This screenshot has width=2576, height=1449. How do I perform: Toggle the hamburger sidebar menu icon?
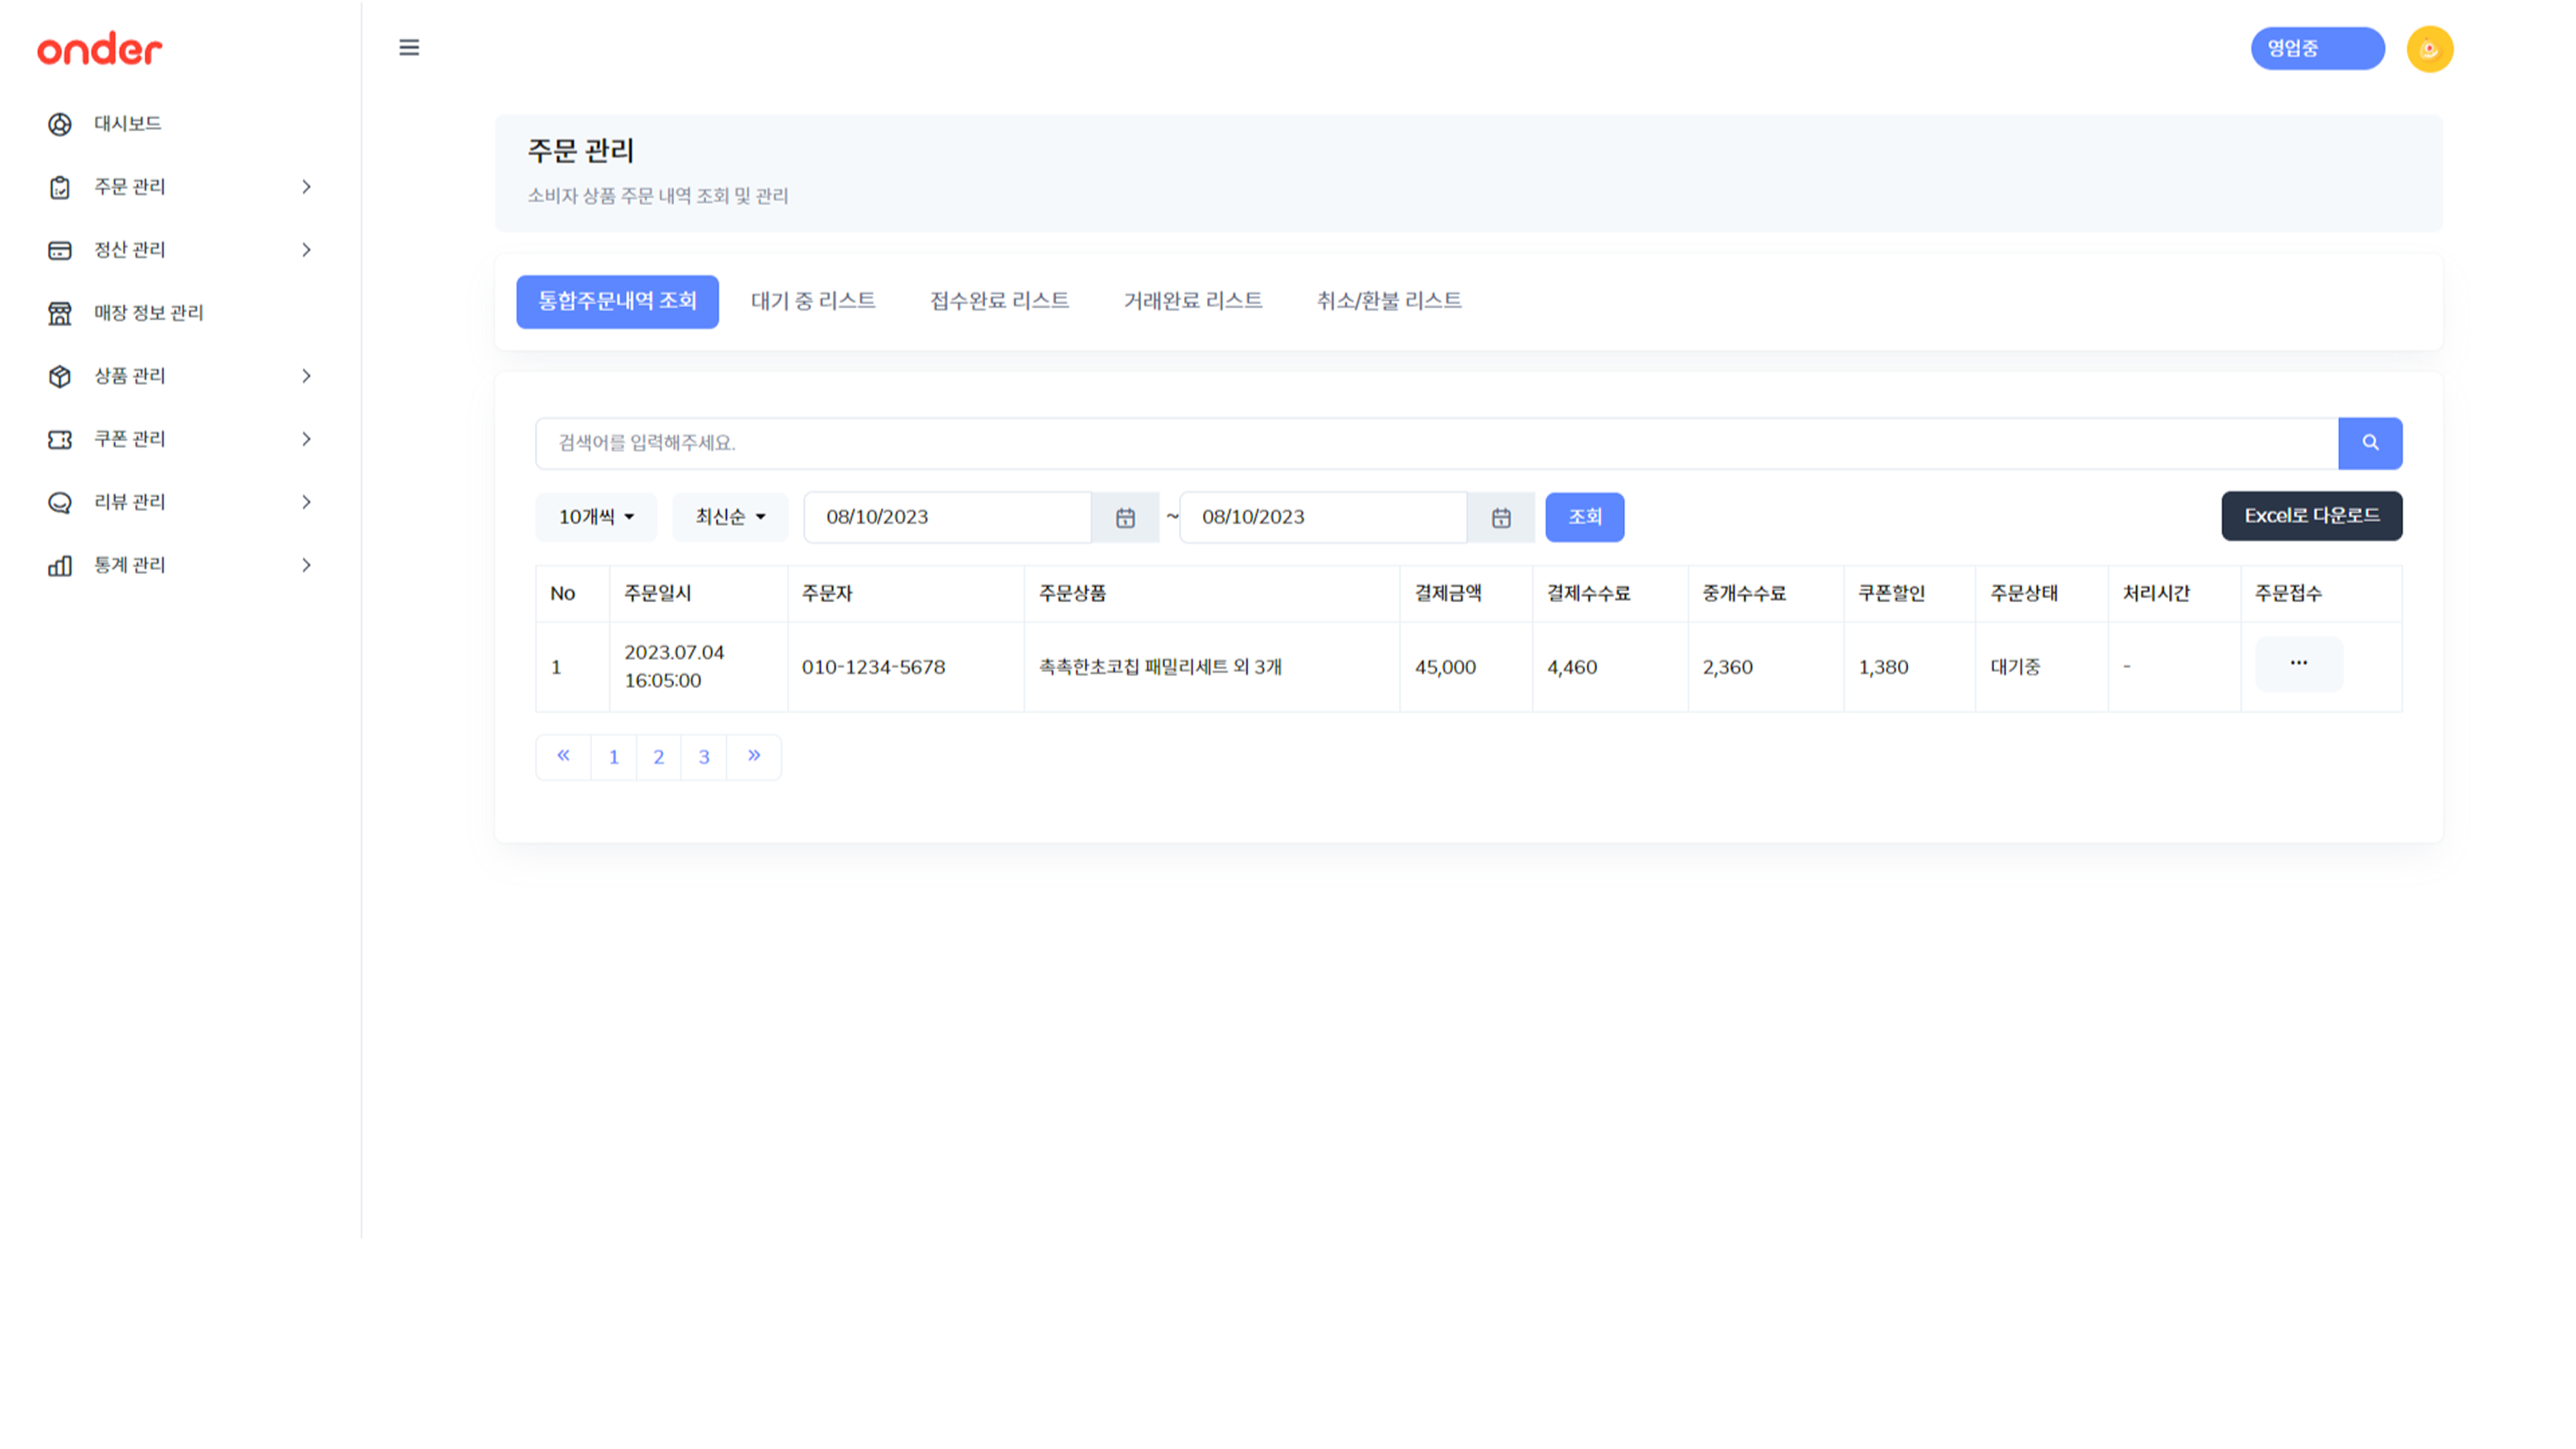(409, 47)
